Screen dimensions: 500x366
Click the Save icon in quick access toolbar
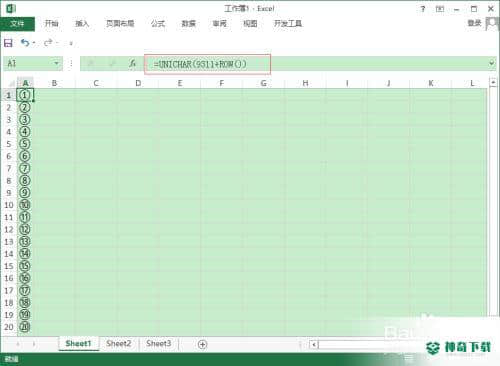point(8,43)
